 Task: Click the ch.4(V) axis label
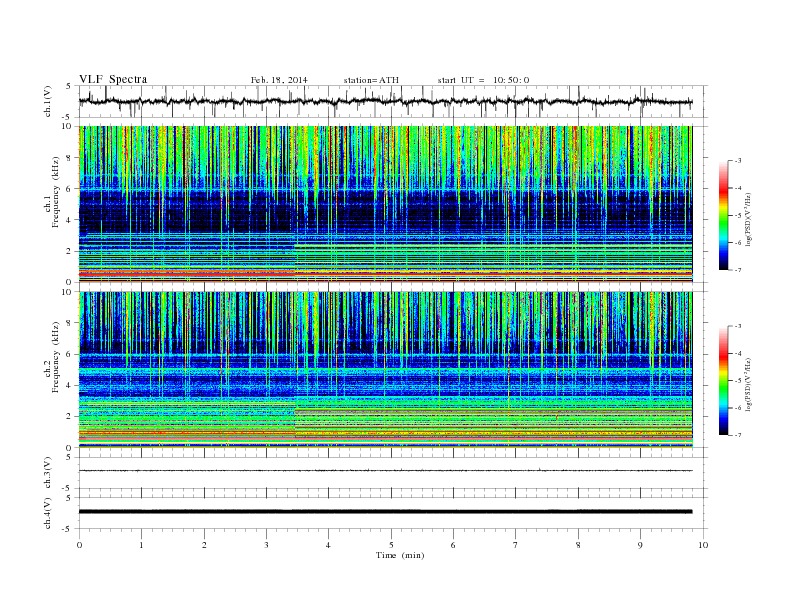tap(47, 513)
